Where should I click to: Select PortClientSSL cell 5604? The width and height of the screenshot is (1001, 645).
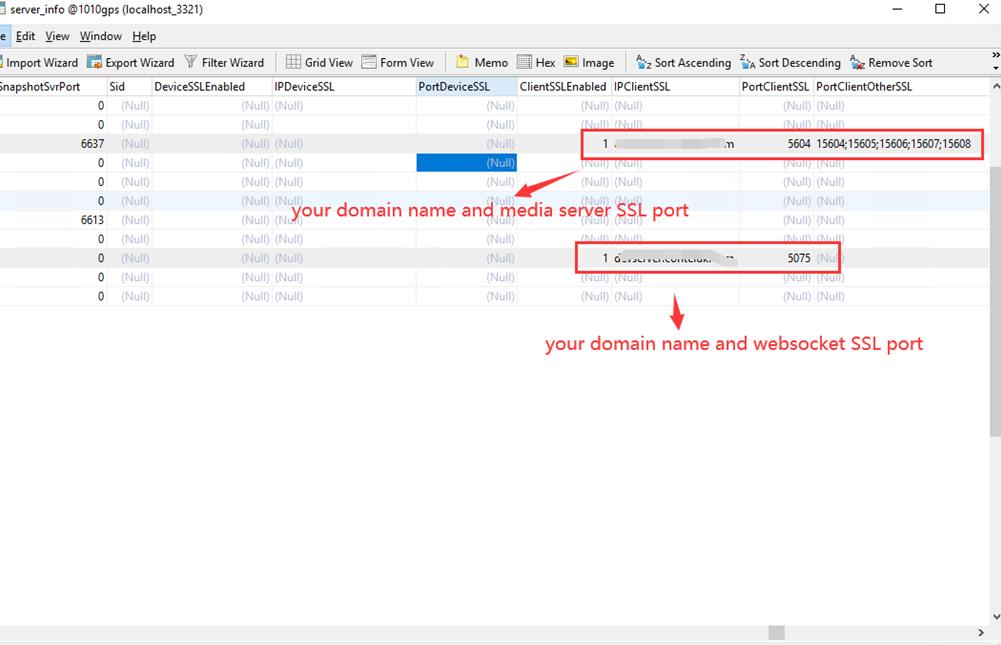pos(776,144)
